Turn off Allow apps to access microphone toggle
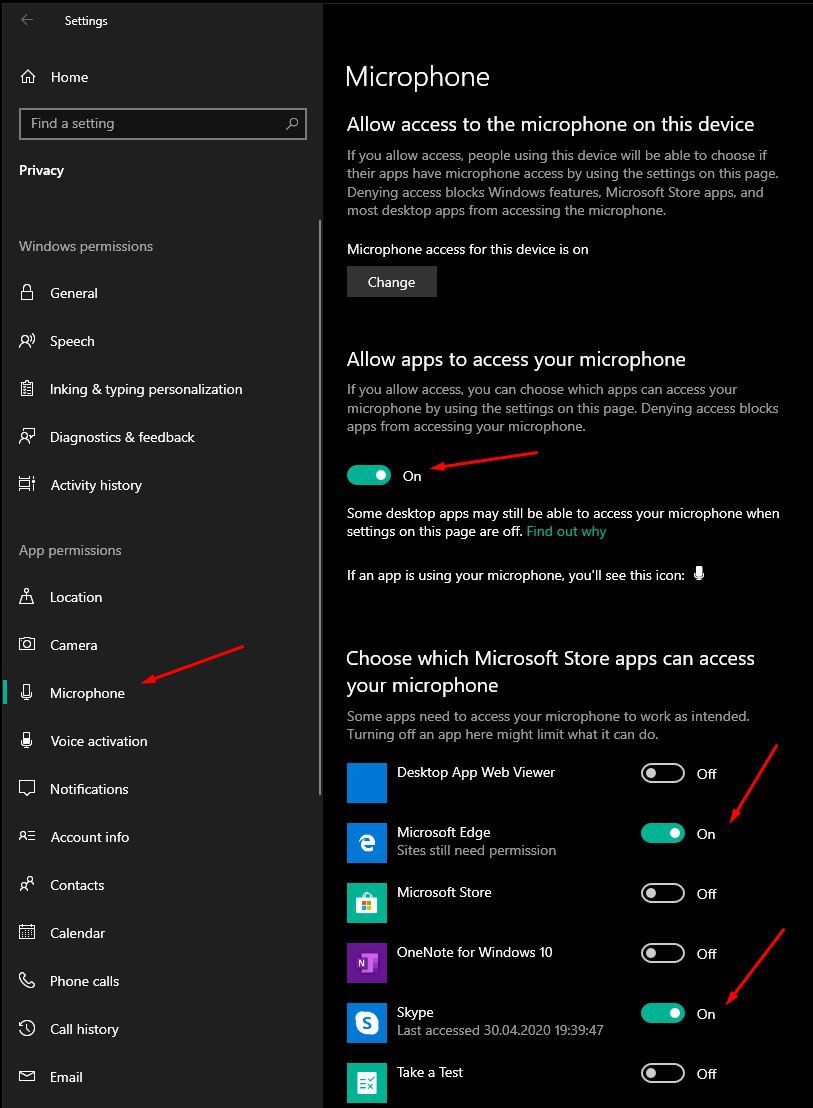 [369, 476]
